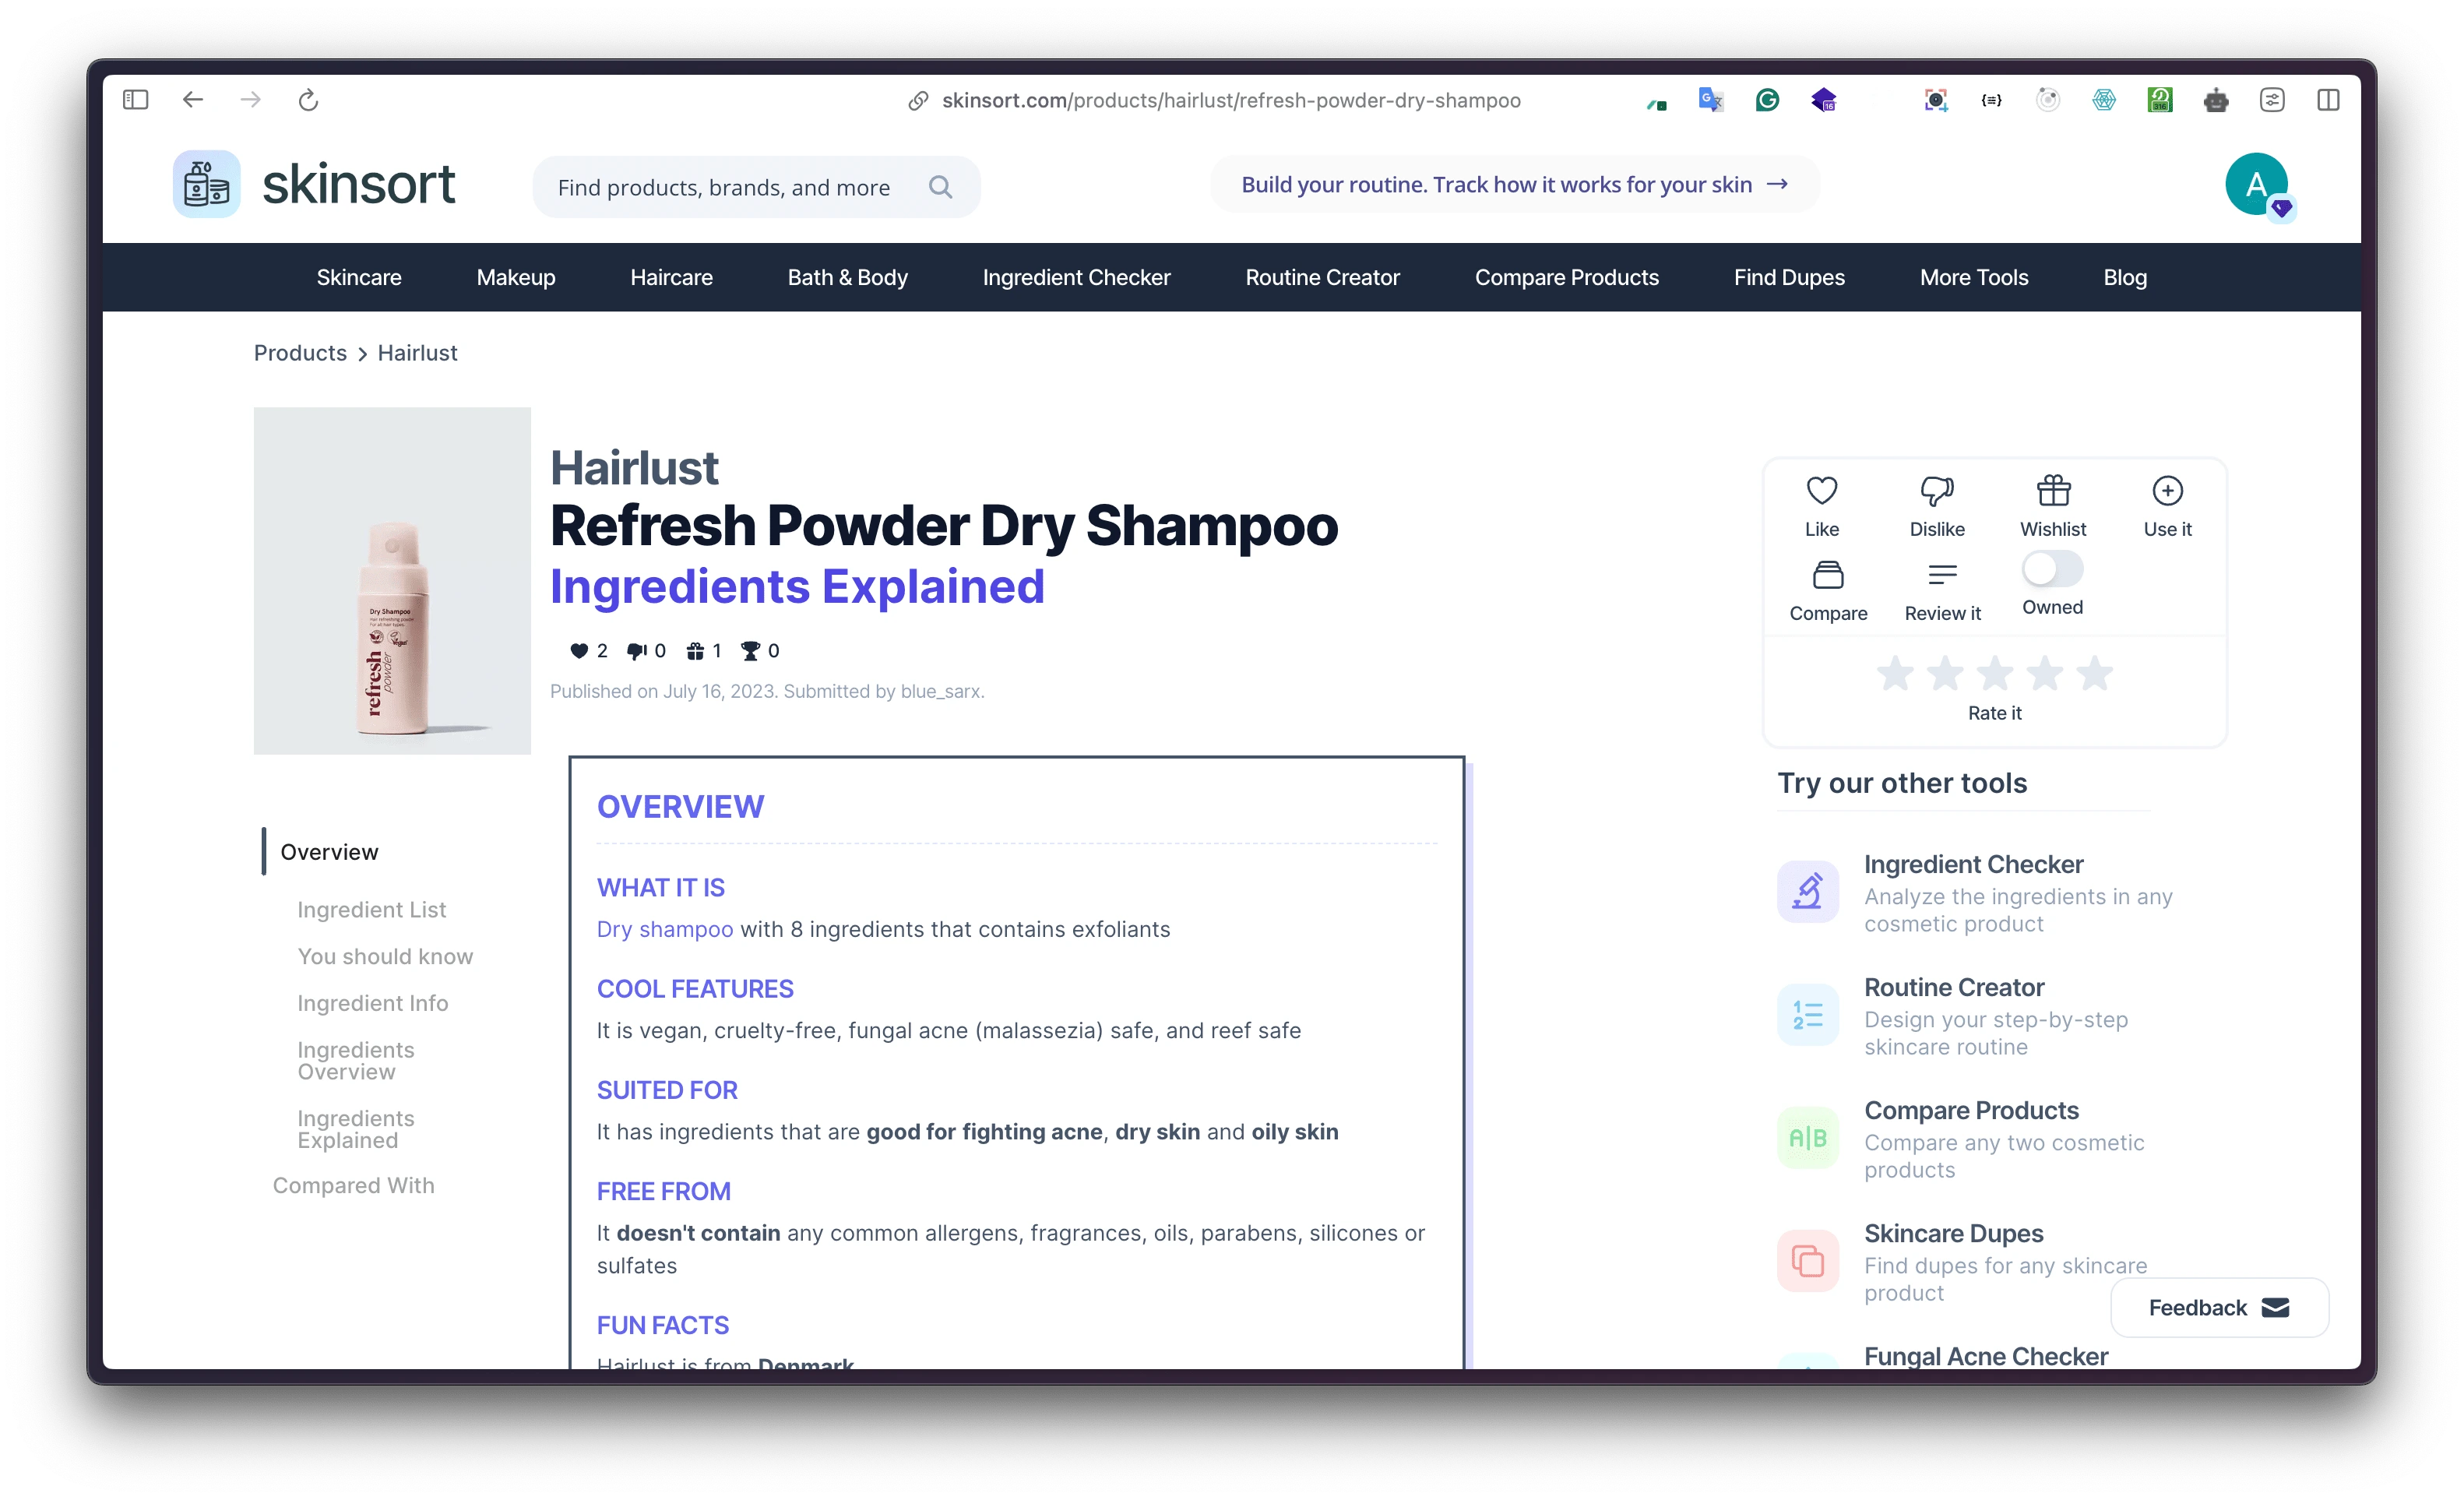Toggle the browser sidebar icon
2464x1500 pixels.
point(135,100)
